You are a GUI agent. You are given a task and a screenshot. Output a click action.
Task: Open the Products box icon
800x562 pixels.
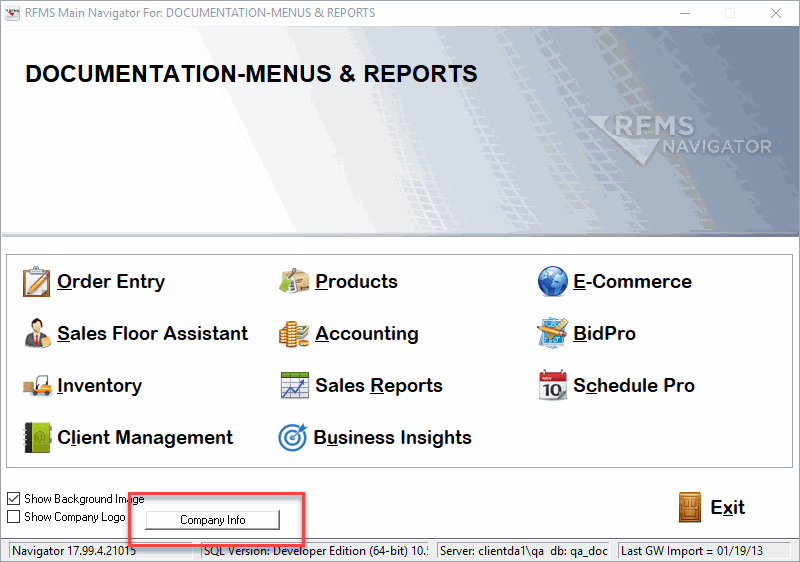(294, 282)
